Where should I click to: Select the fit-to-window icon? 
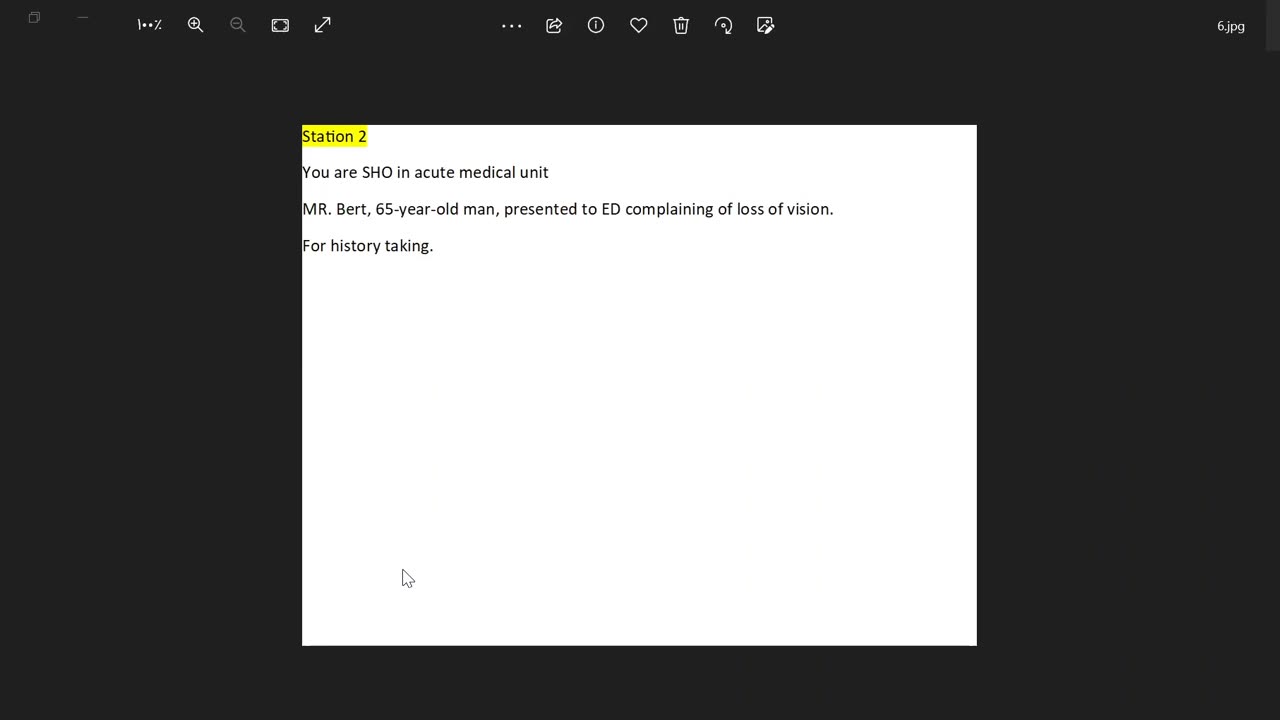280,25
